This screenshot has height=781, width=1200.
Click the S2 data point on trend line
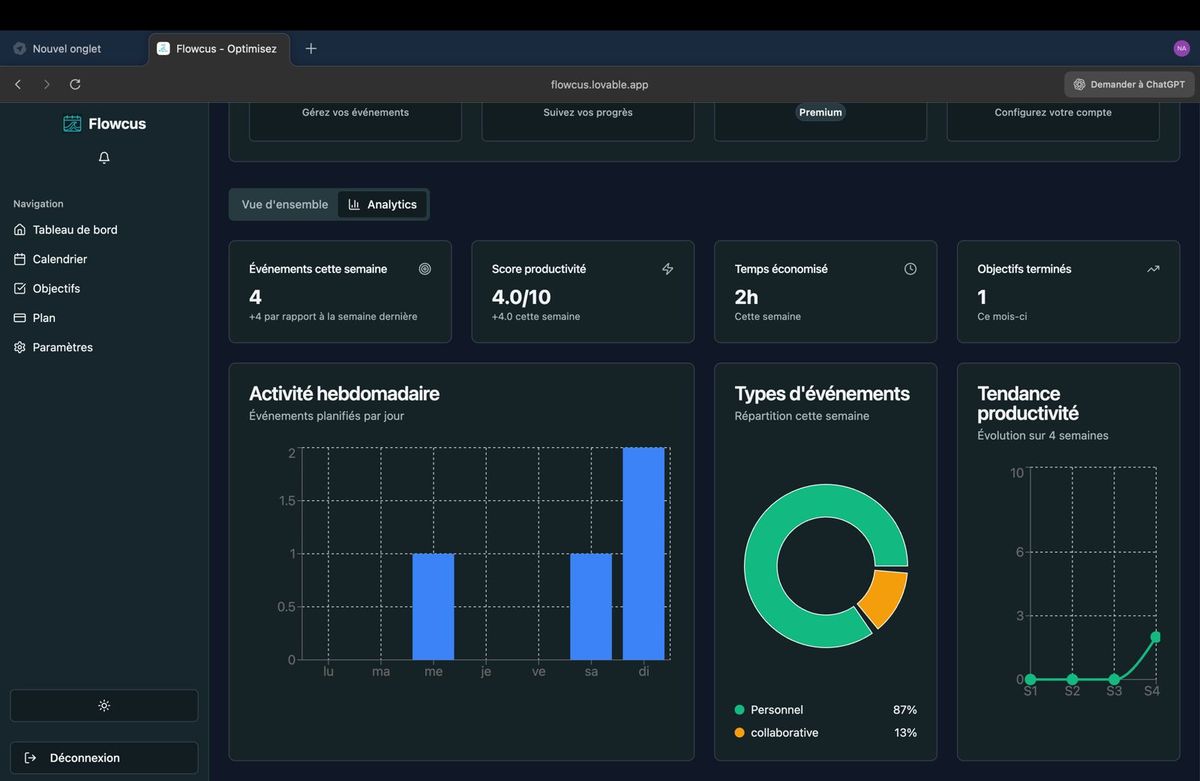coord(1072,679)
